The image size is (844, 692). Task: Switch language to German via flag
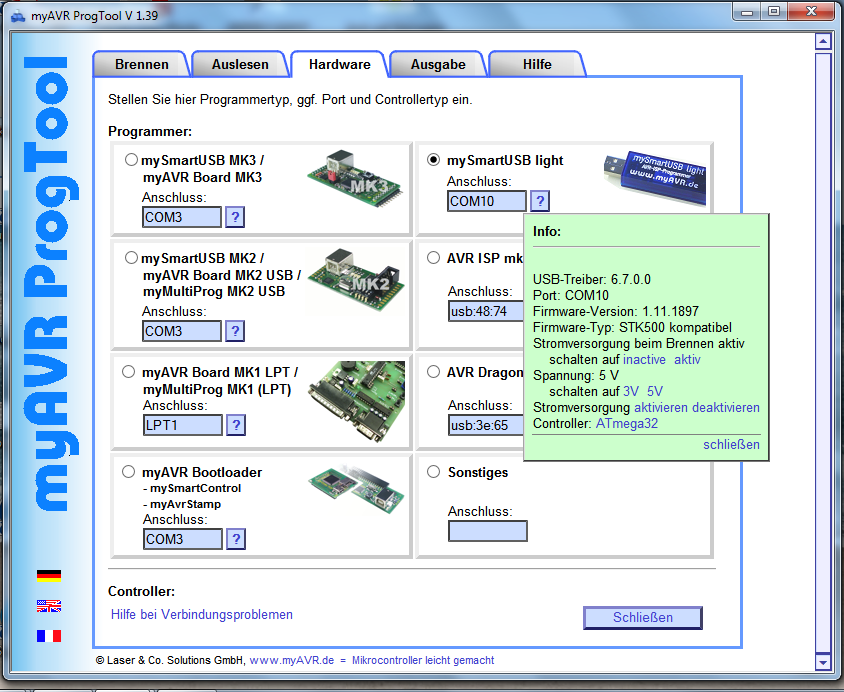point(49,576)
